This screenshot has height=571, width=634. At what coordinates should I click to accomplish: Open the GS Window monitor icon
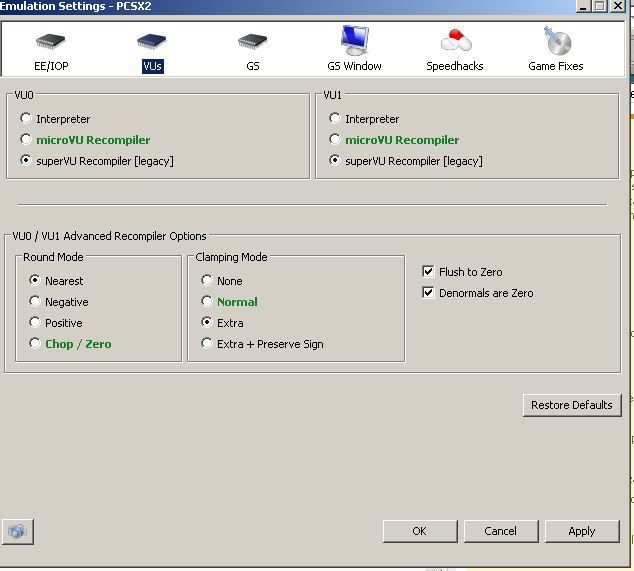point(355,40)
